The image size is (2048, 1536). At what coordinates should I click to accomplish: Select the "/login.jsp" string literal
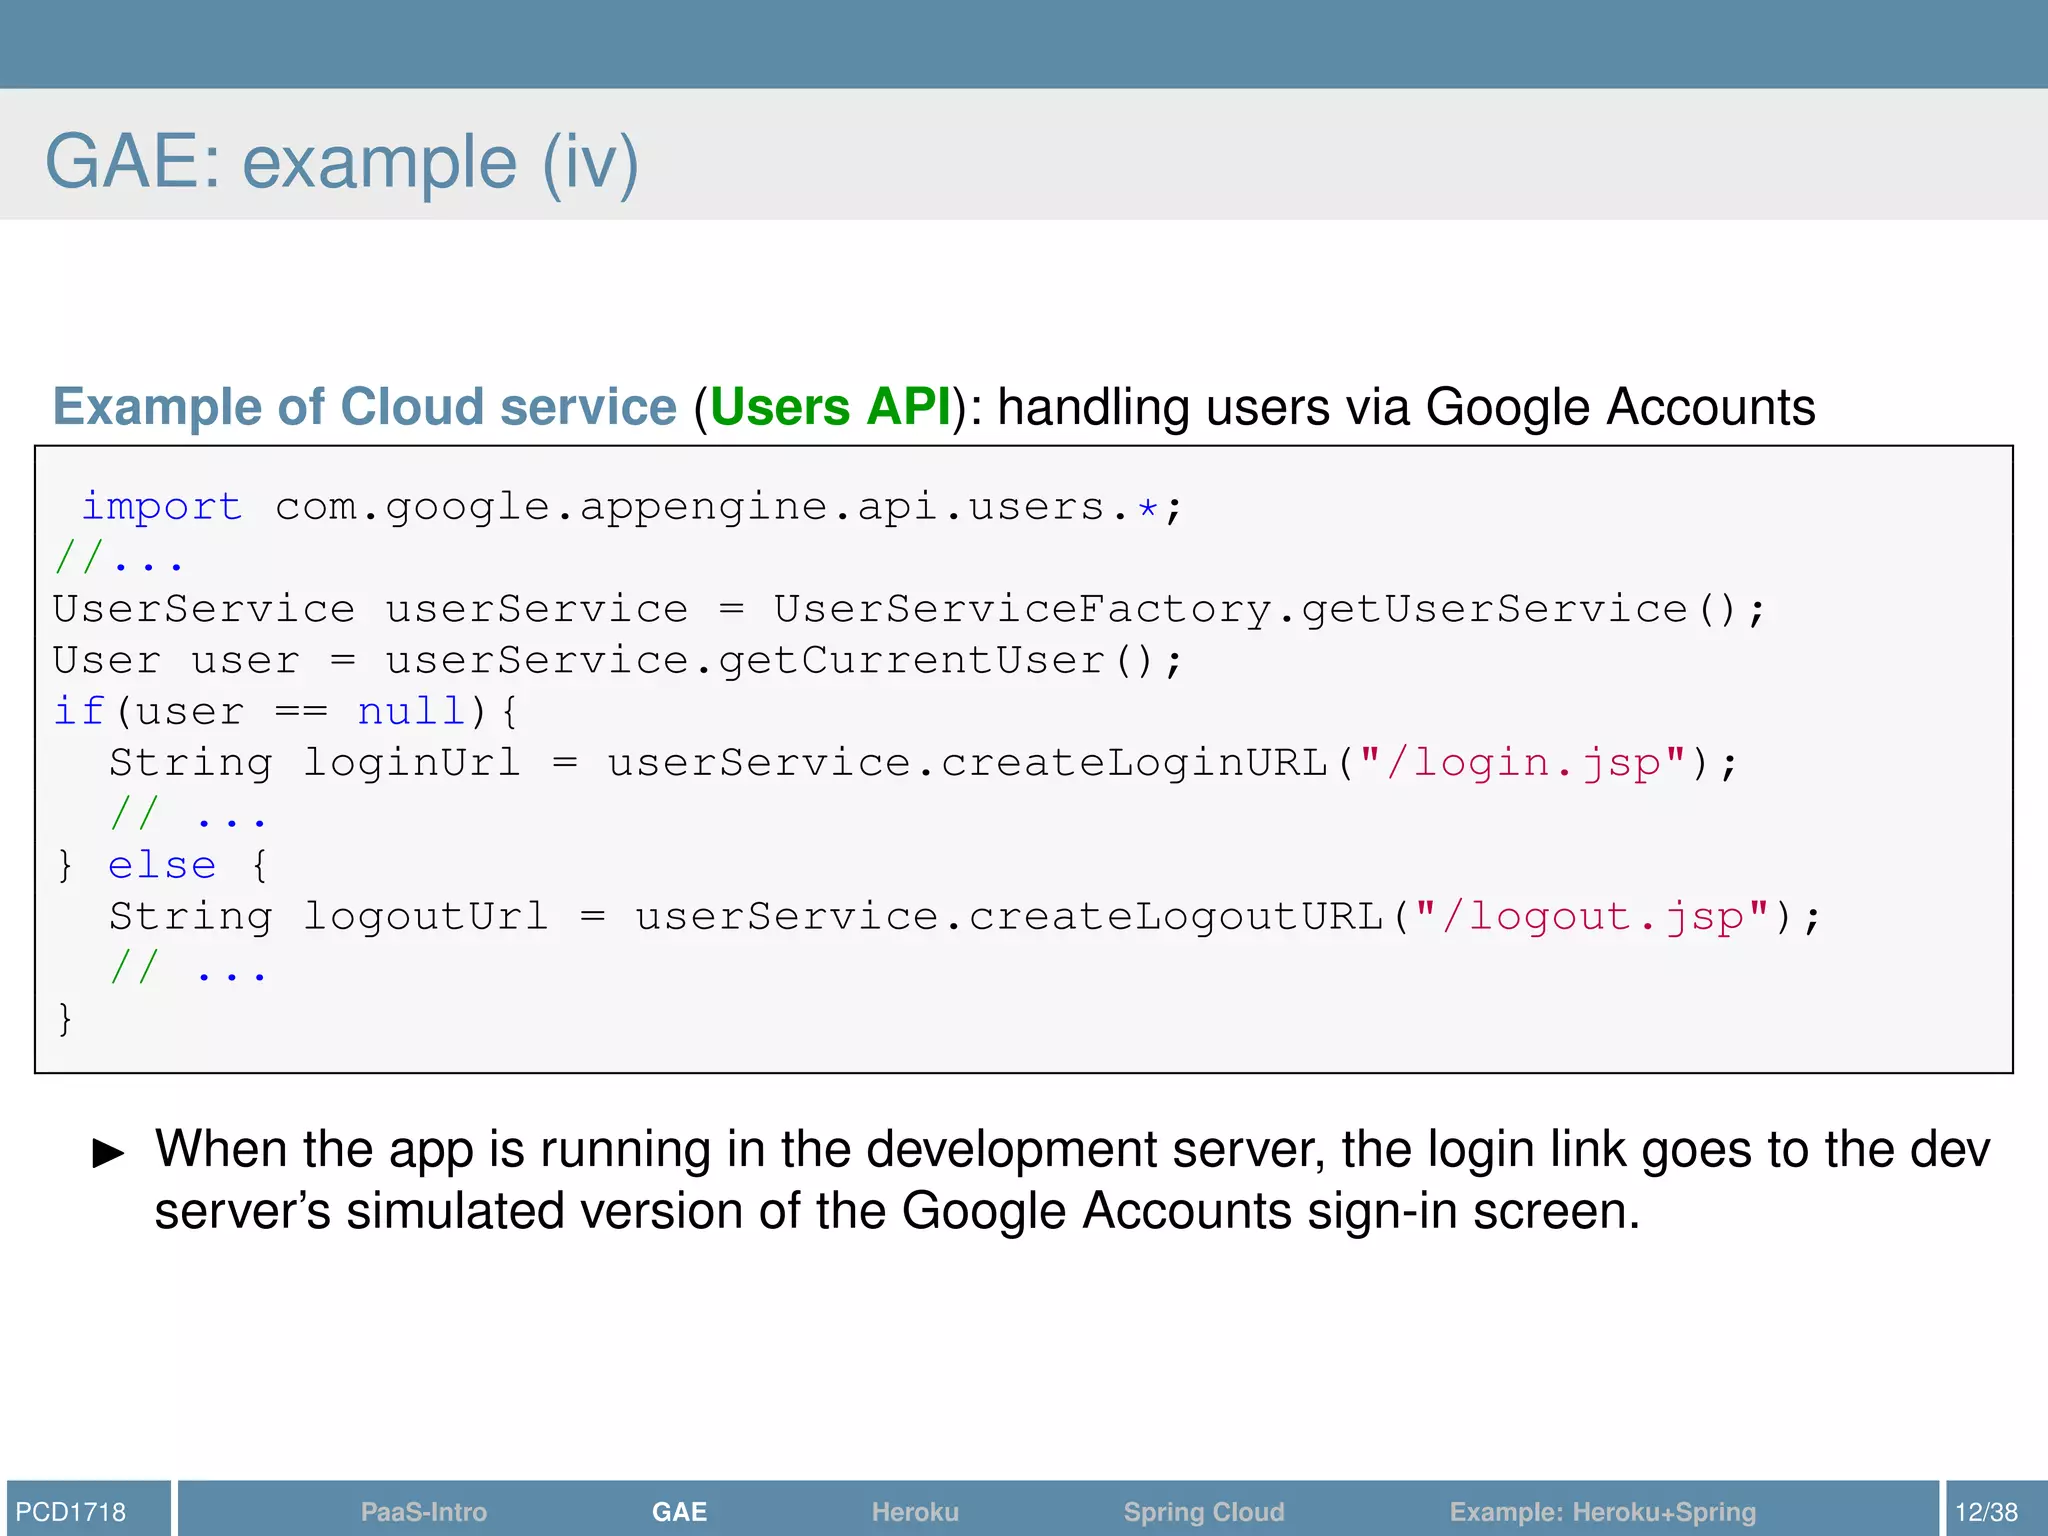(x=1523, y=763)
